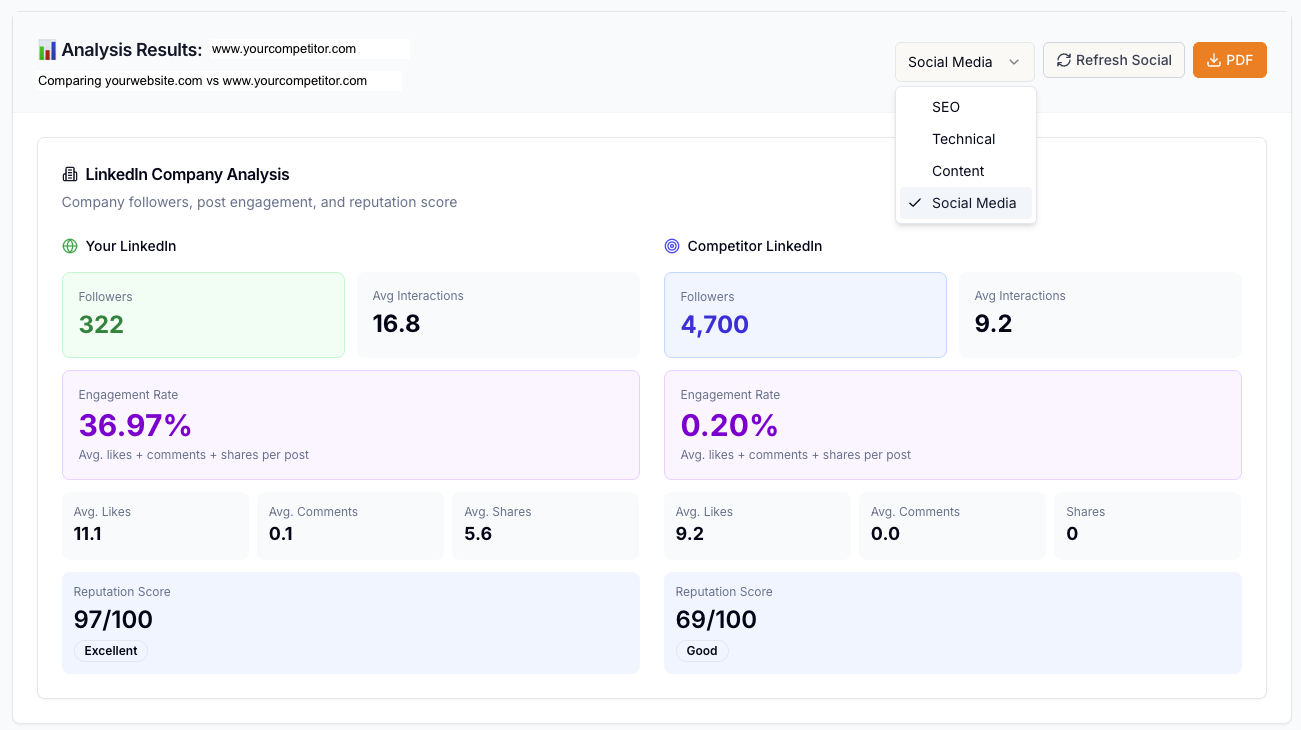
Task: Click the Good reputation badge
Action: click(x=702, y=651)
